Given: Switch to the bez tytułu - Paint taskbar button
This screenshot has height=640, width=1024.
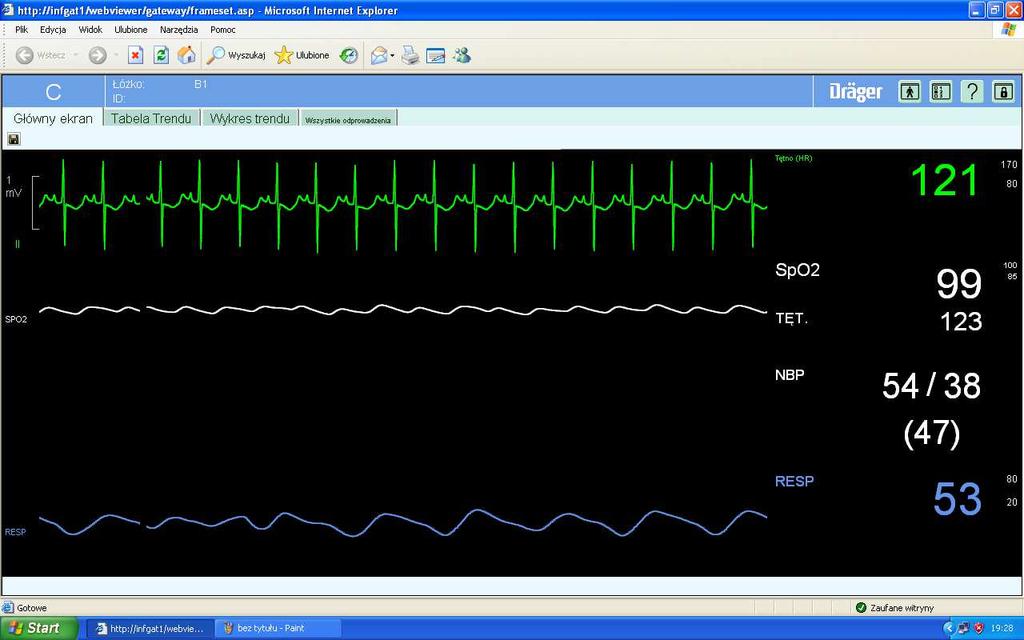Looking at the screenshot, I should [277, 628].
